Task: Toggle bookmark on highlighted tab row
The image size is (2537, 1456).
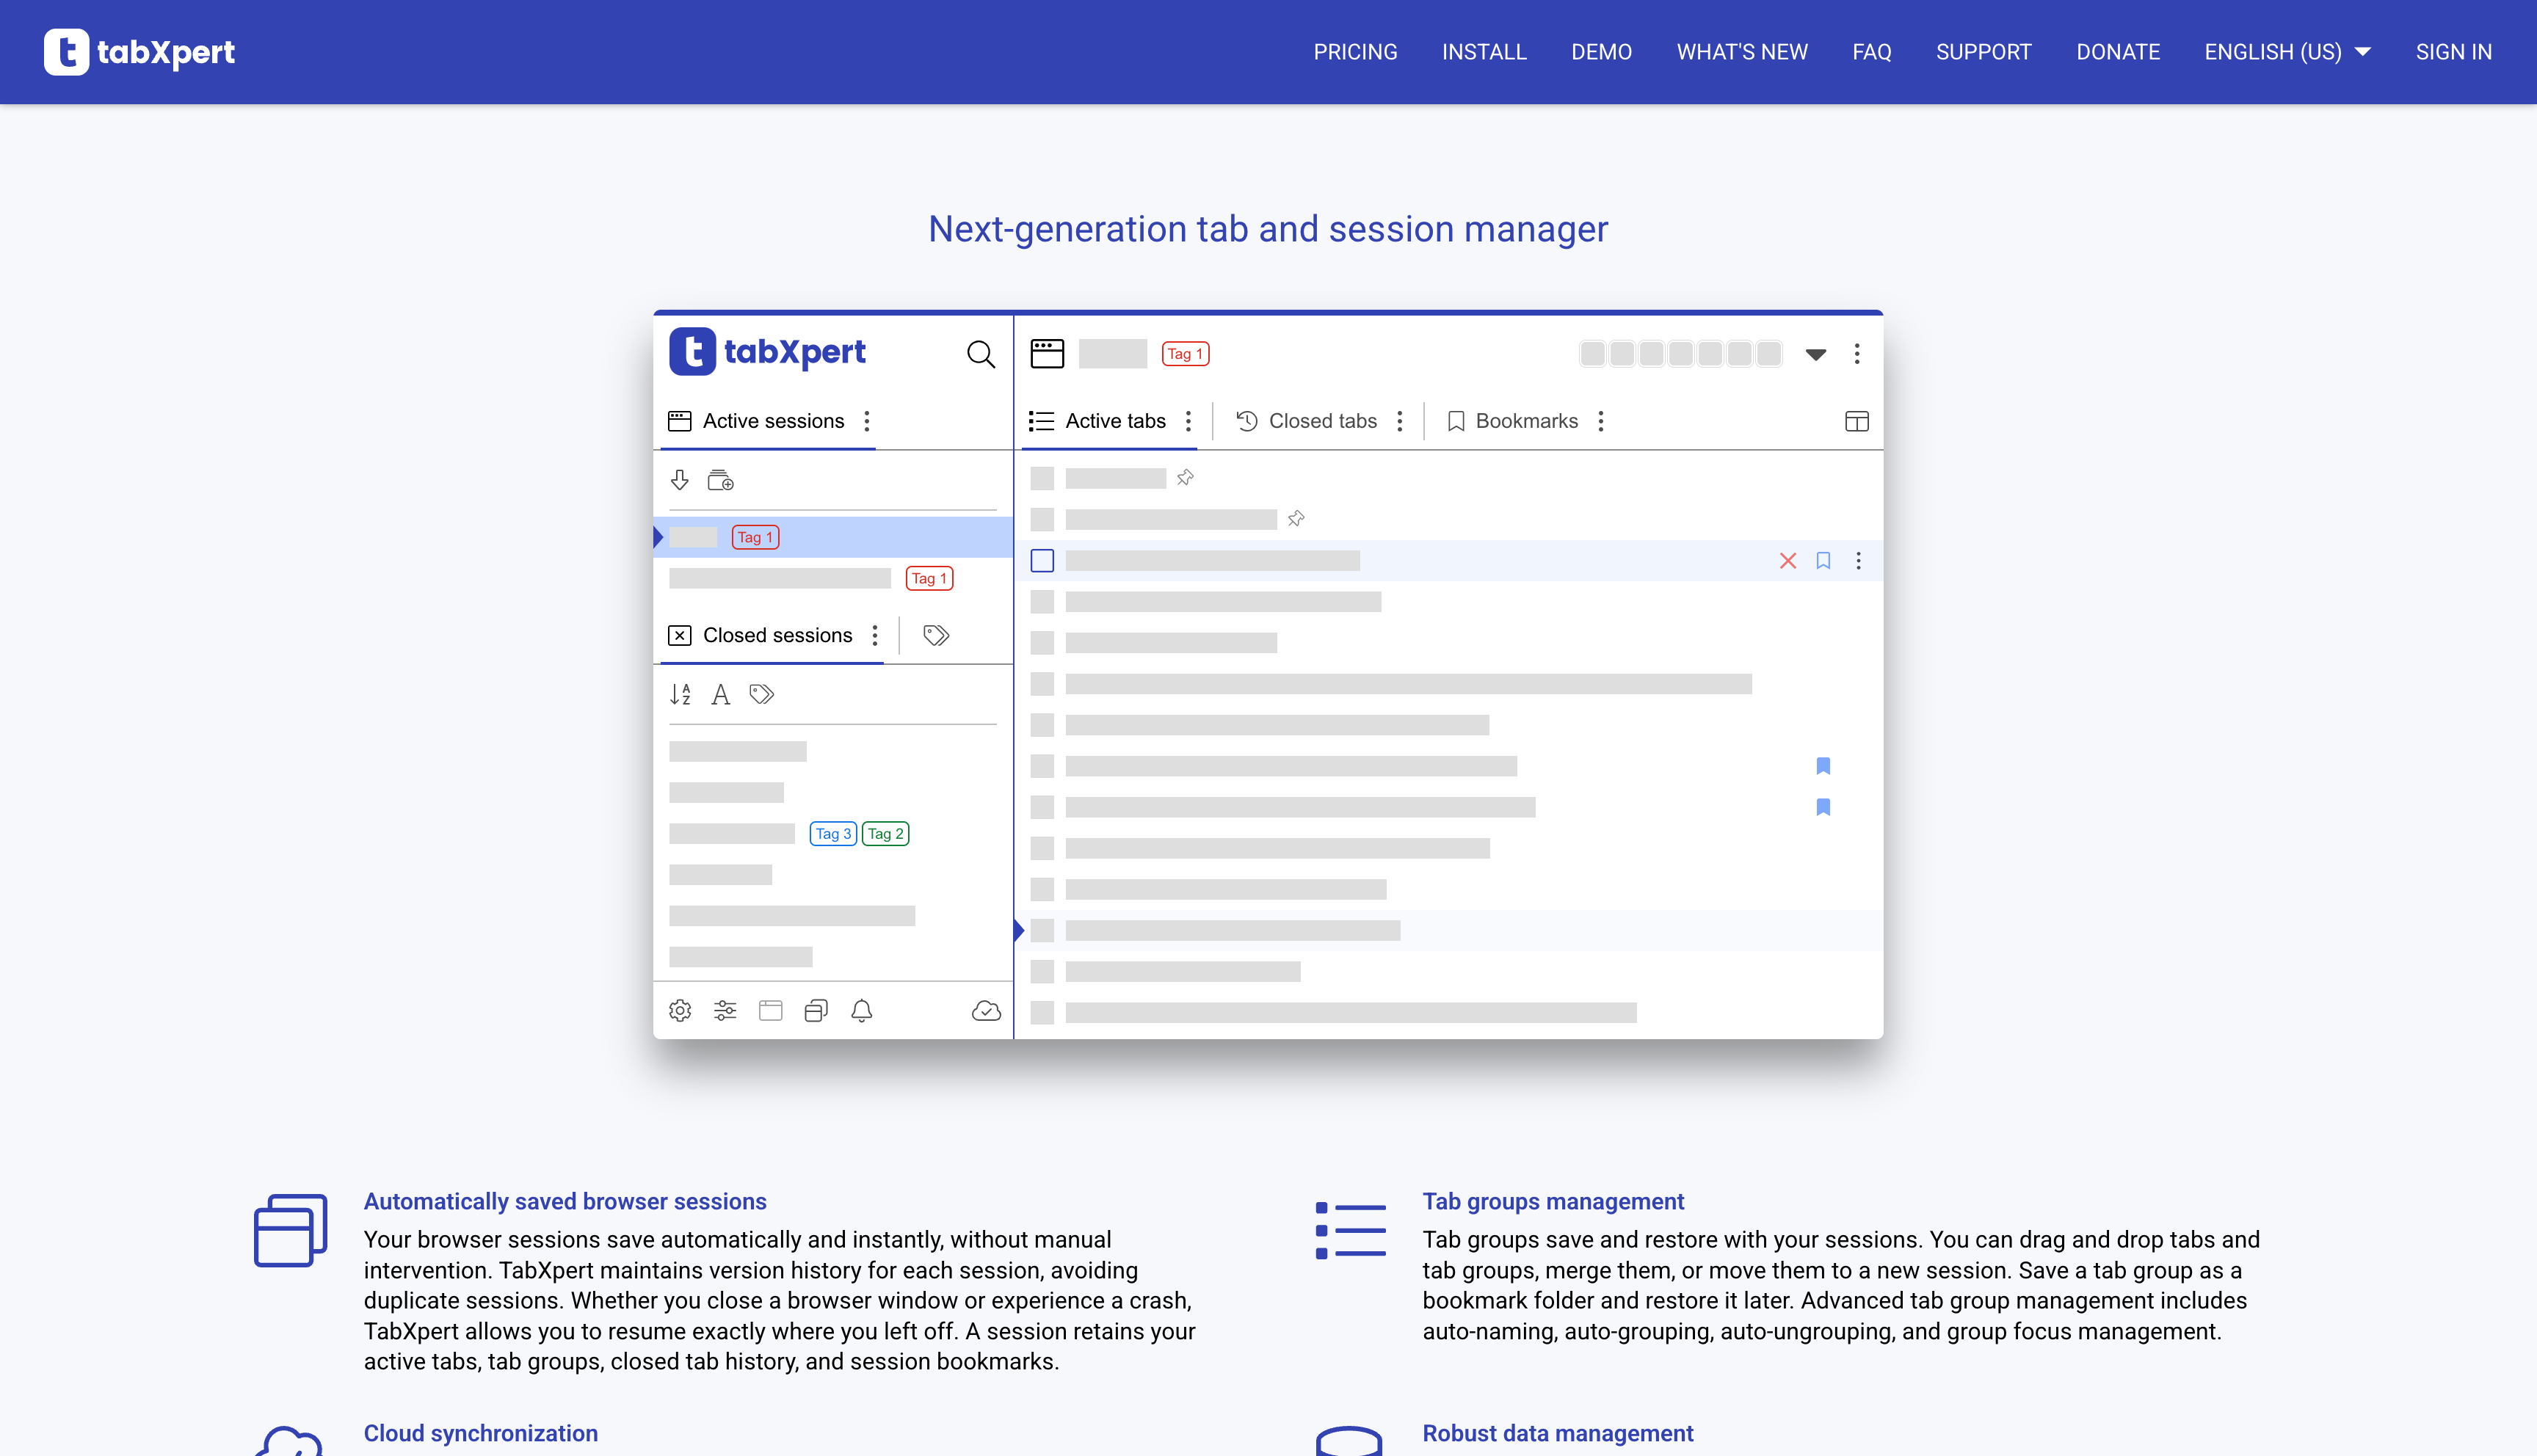Action: tap(1823, 561)
